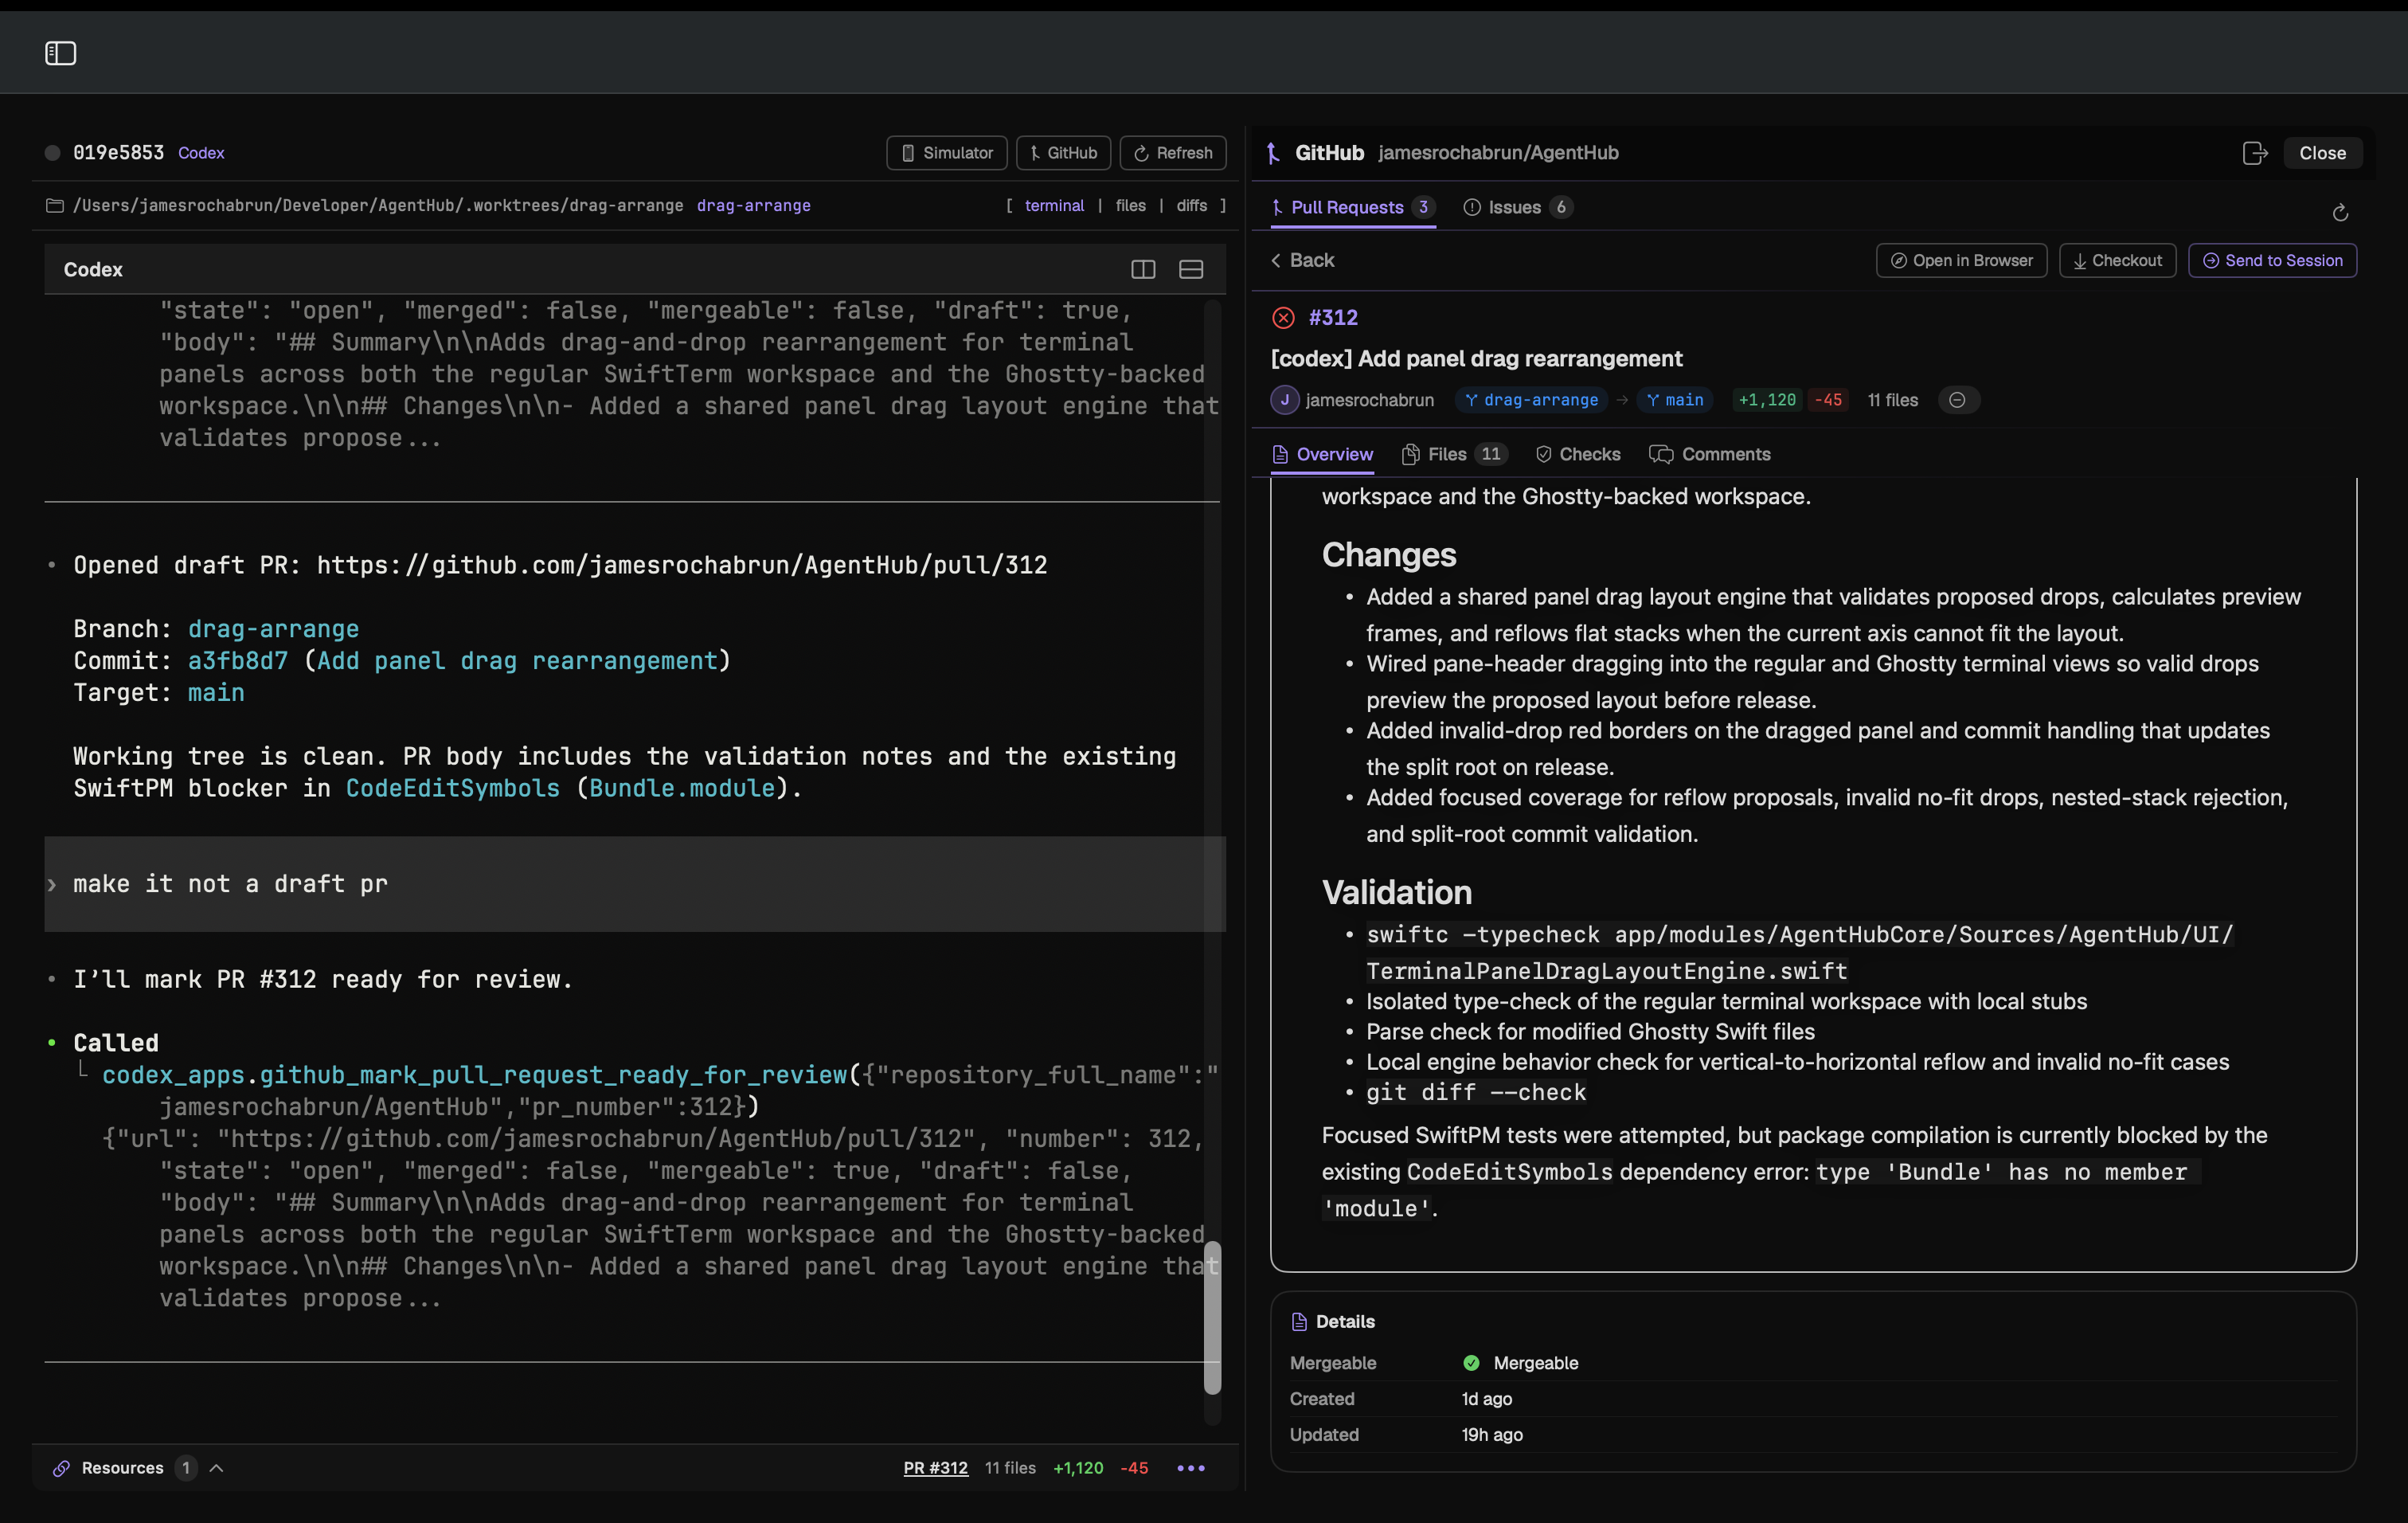Image resolution: width=2408 pixels, height=1523 pixels.
Task: Go Back to pull request list
Action: tap(1302, 260)
